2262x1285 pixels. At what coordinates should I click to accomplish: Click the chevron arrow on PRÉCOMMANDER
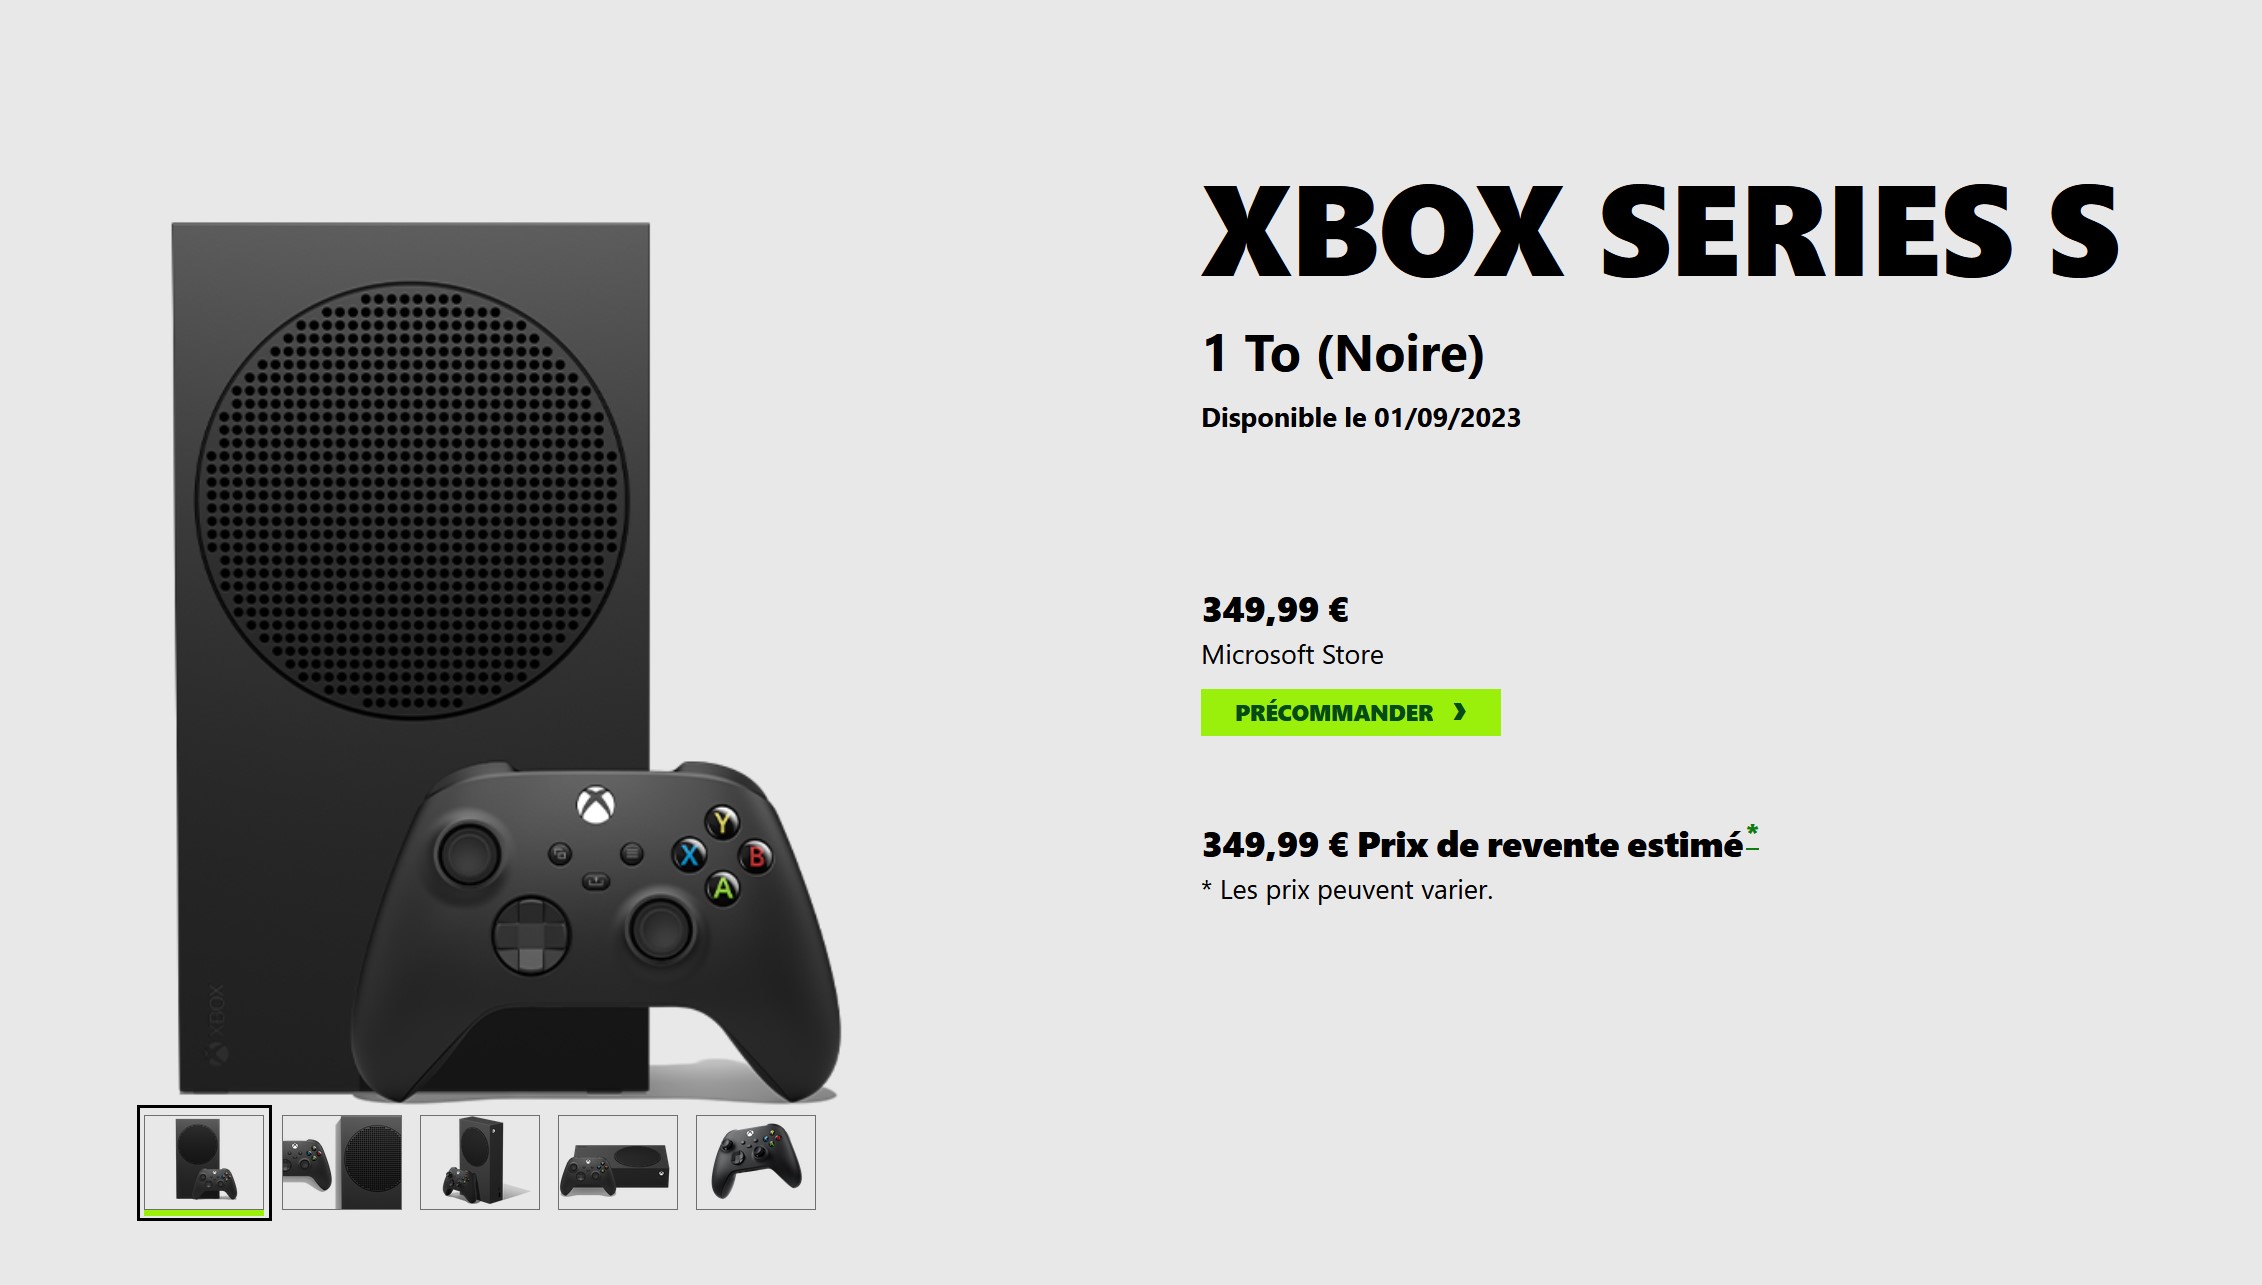[x=1460, y=712]
